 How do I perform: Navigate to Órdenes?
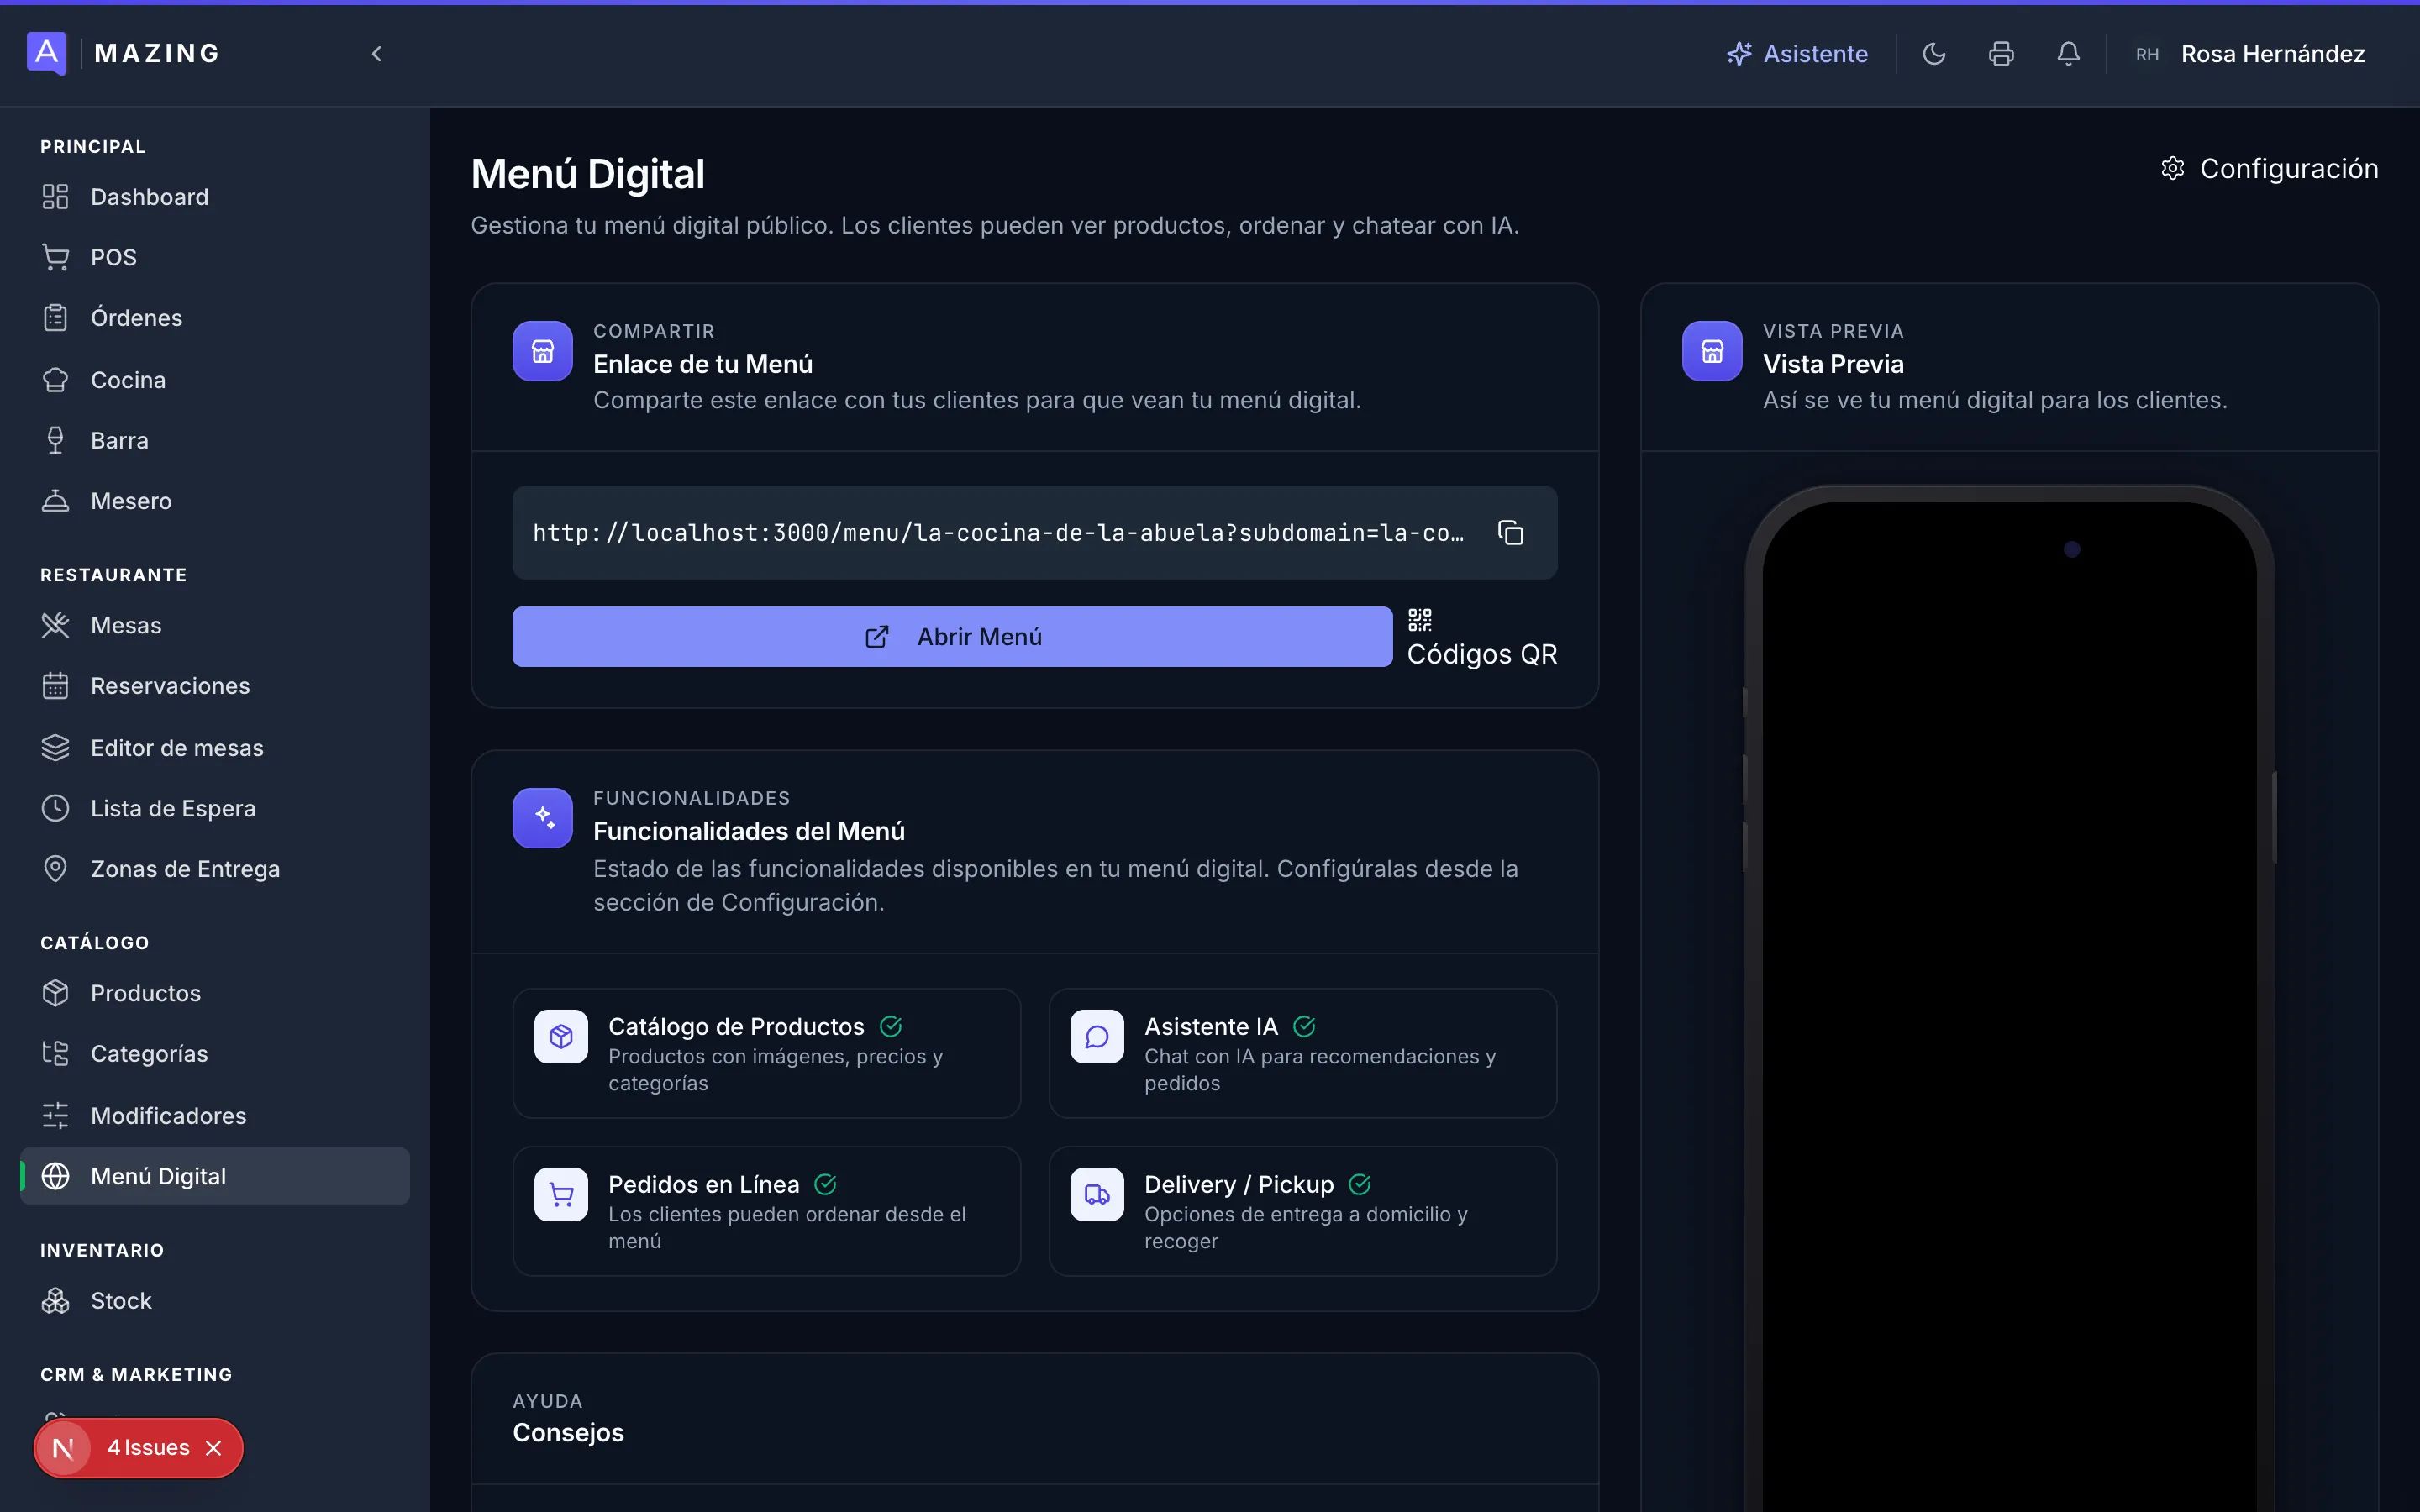pyautogui.click(x=215, y=318)
